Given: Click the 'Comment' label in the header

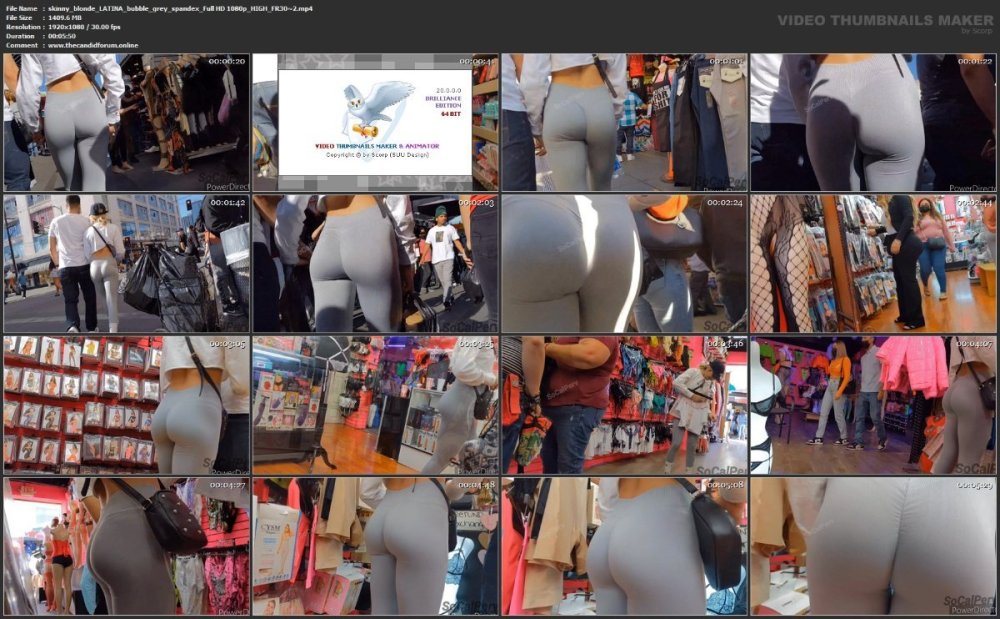Looking at the screenshot, I should [22, 45].
